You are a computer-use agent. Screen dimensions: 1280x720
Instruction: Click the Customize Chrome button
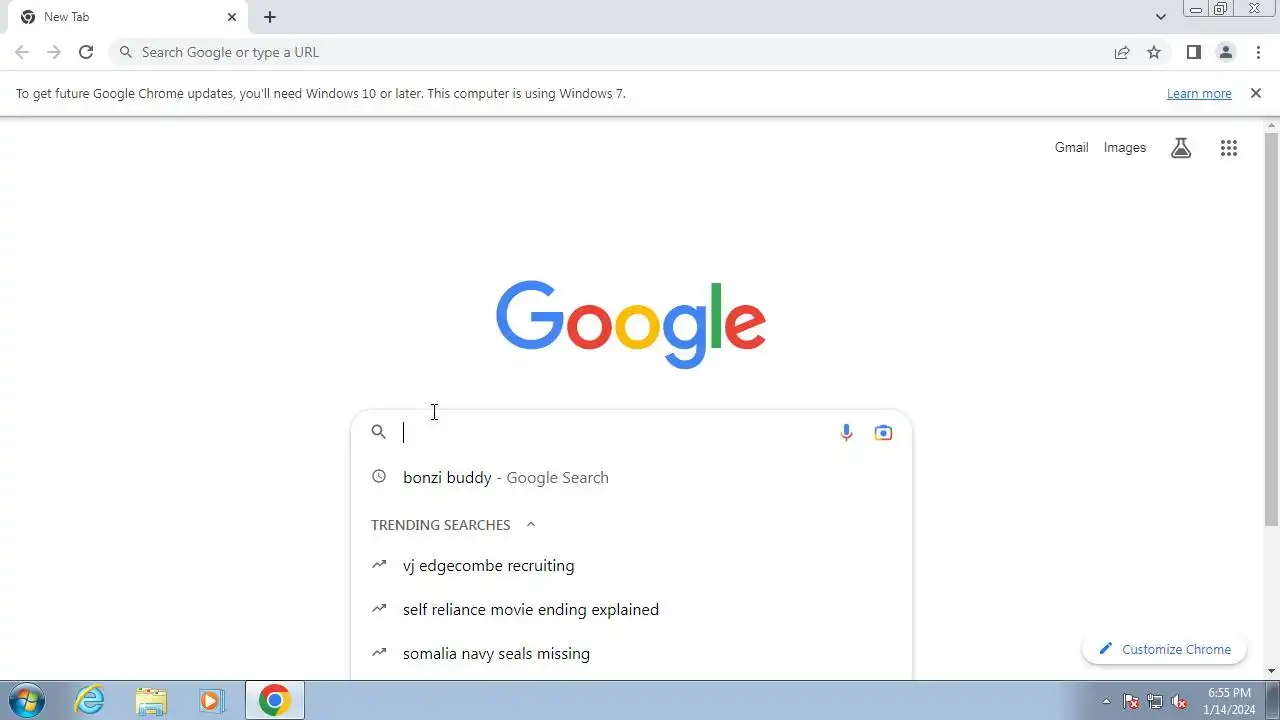coord(1164,649)
